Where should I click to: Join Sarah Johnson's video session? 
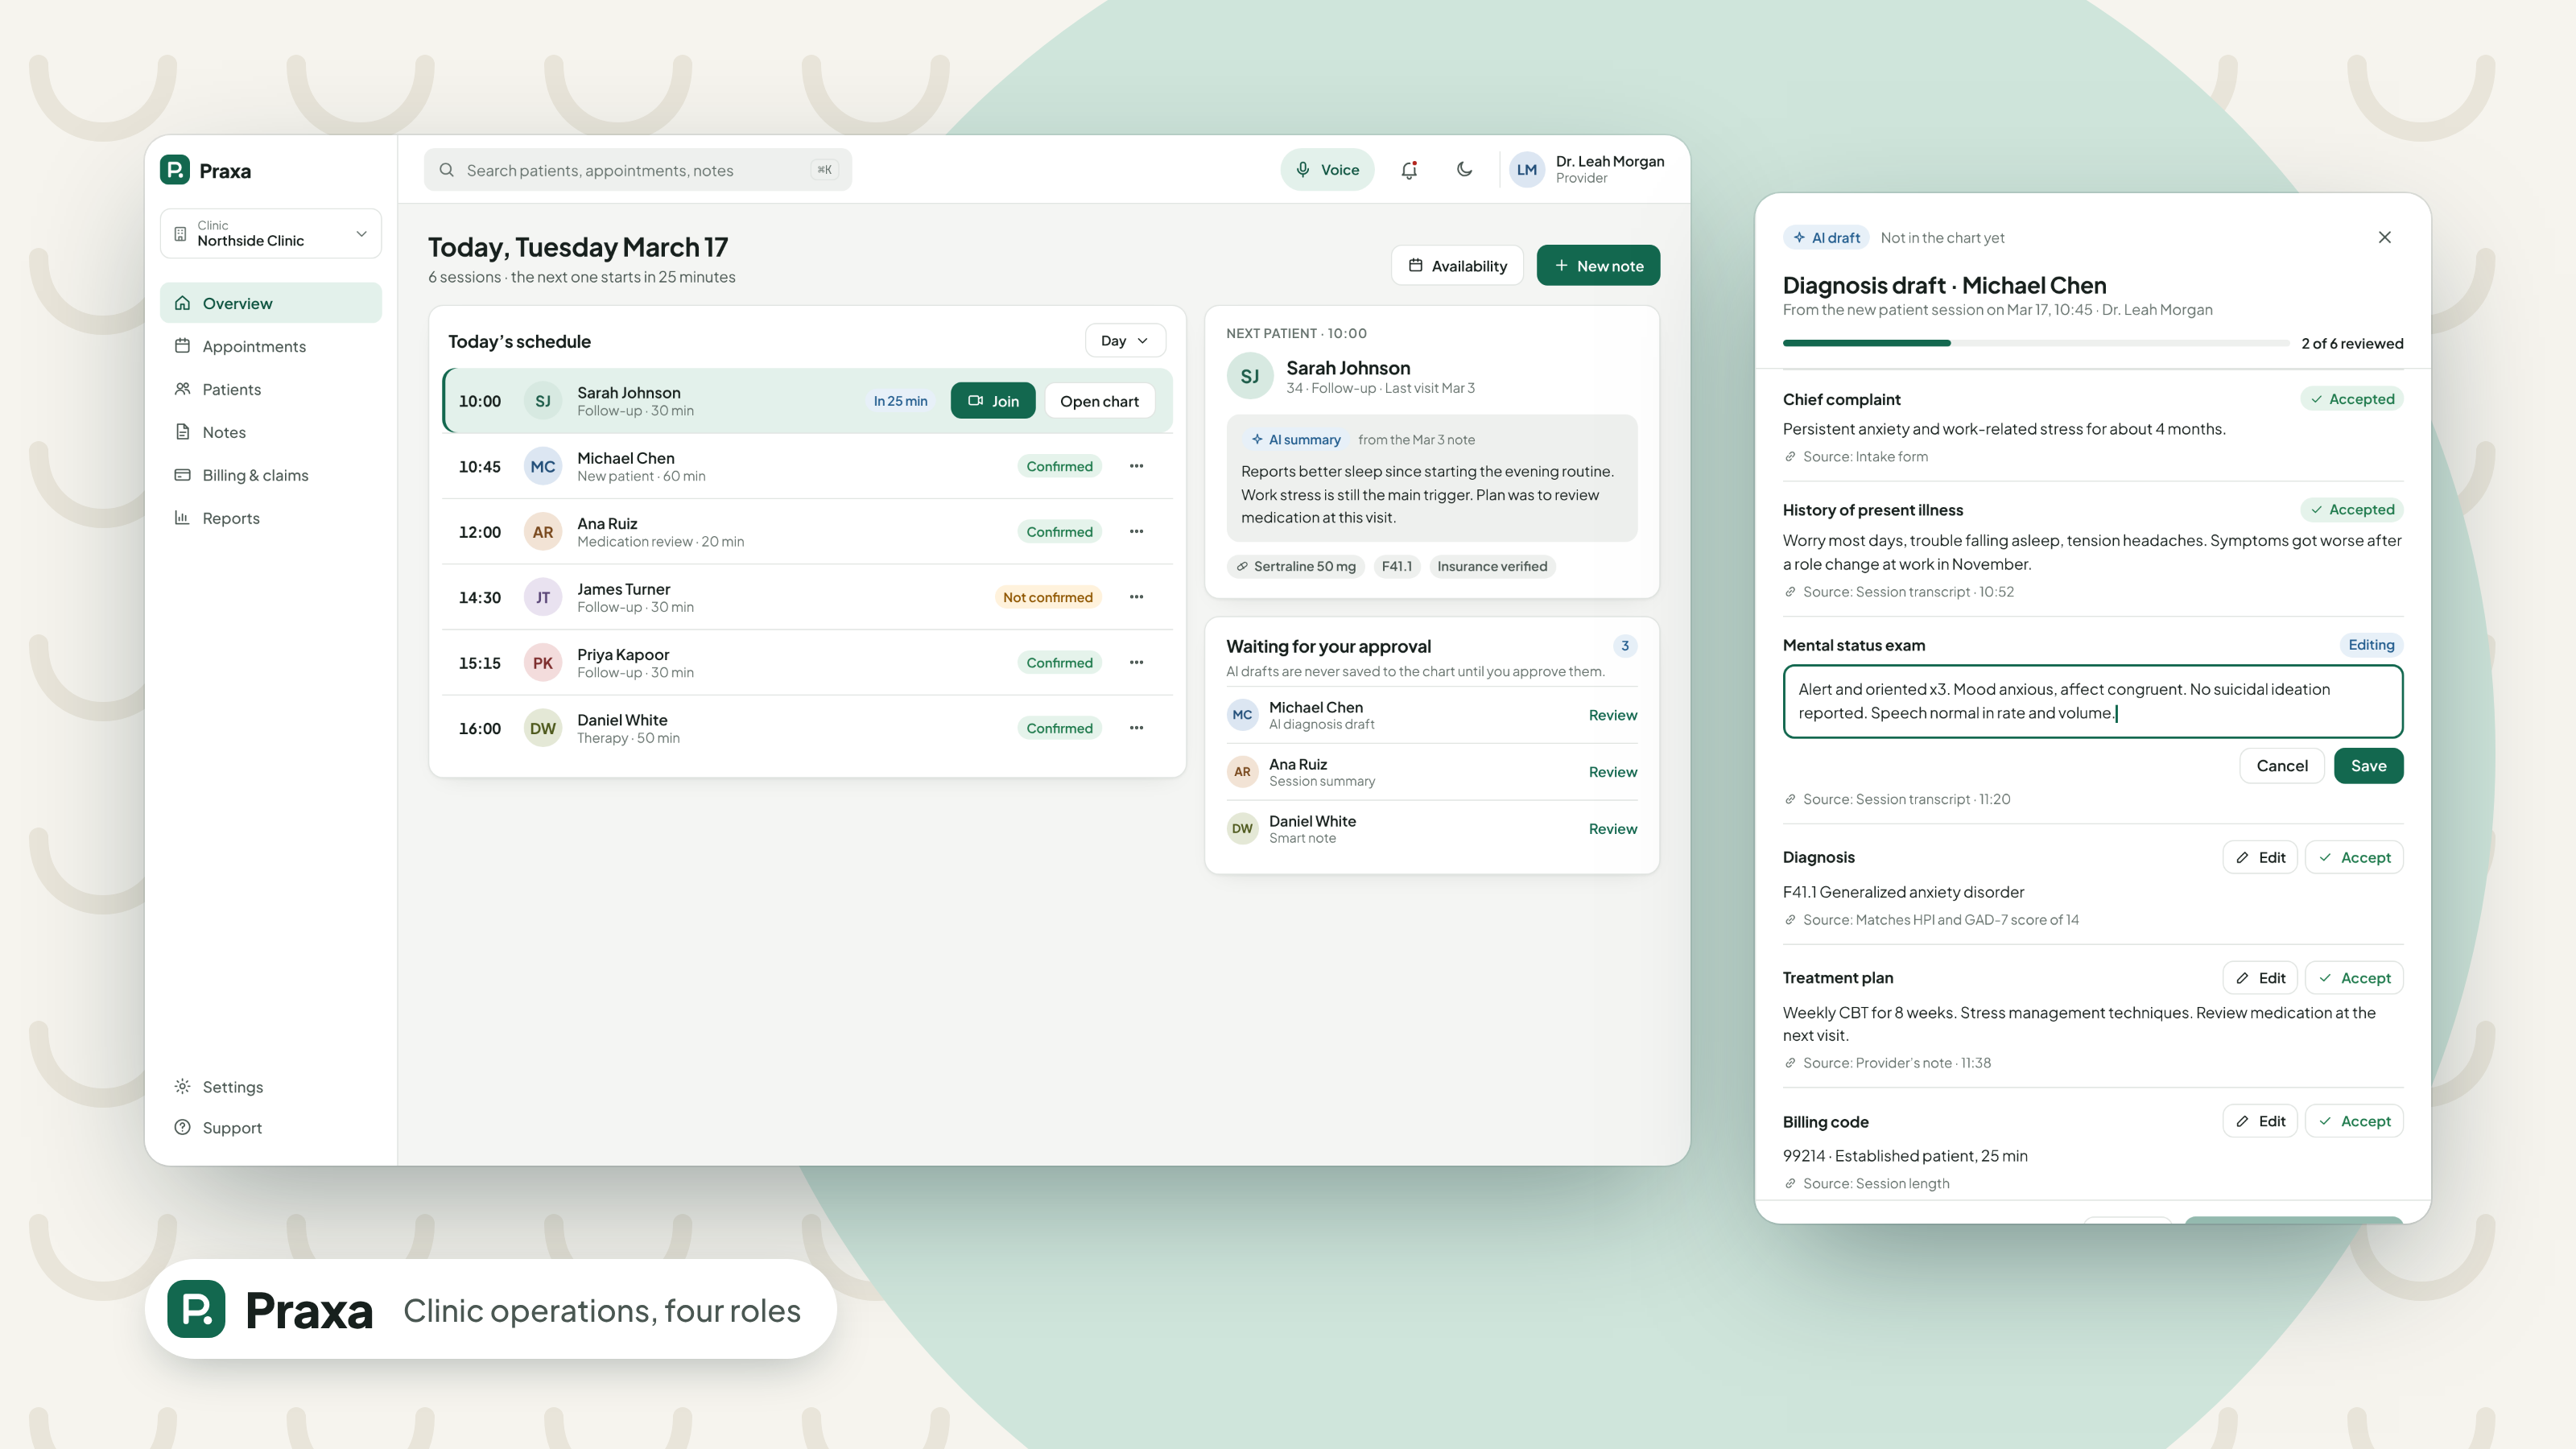[x=993, y=401]
